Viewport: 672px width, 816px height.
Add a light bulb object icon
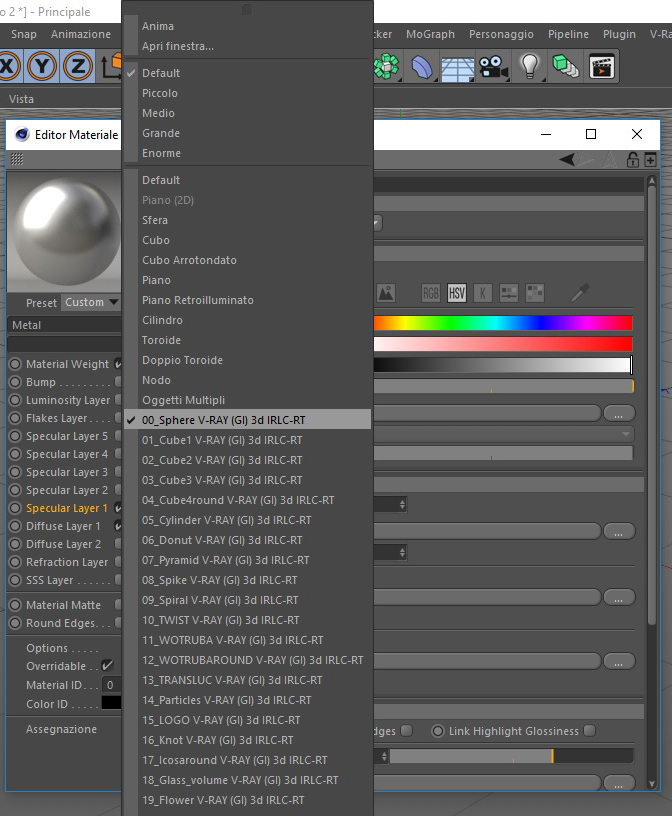[x=529, y=66]
